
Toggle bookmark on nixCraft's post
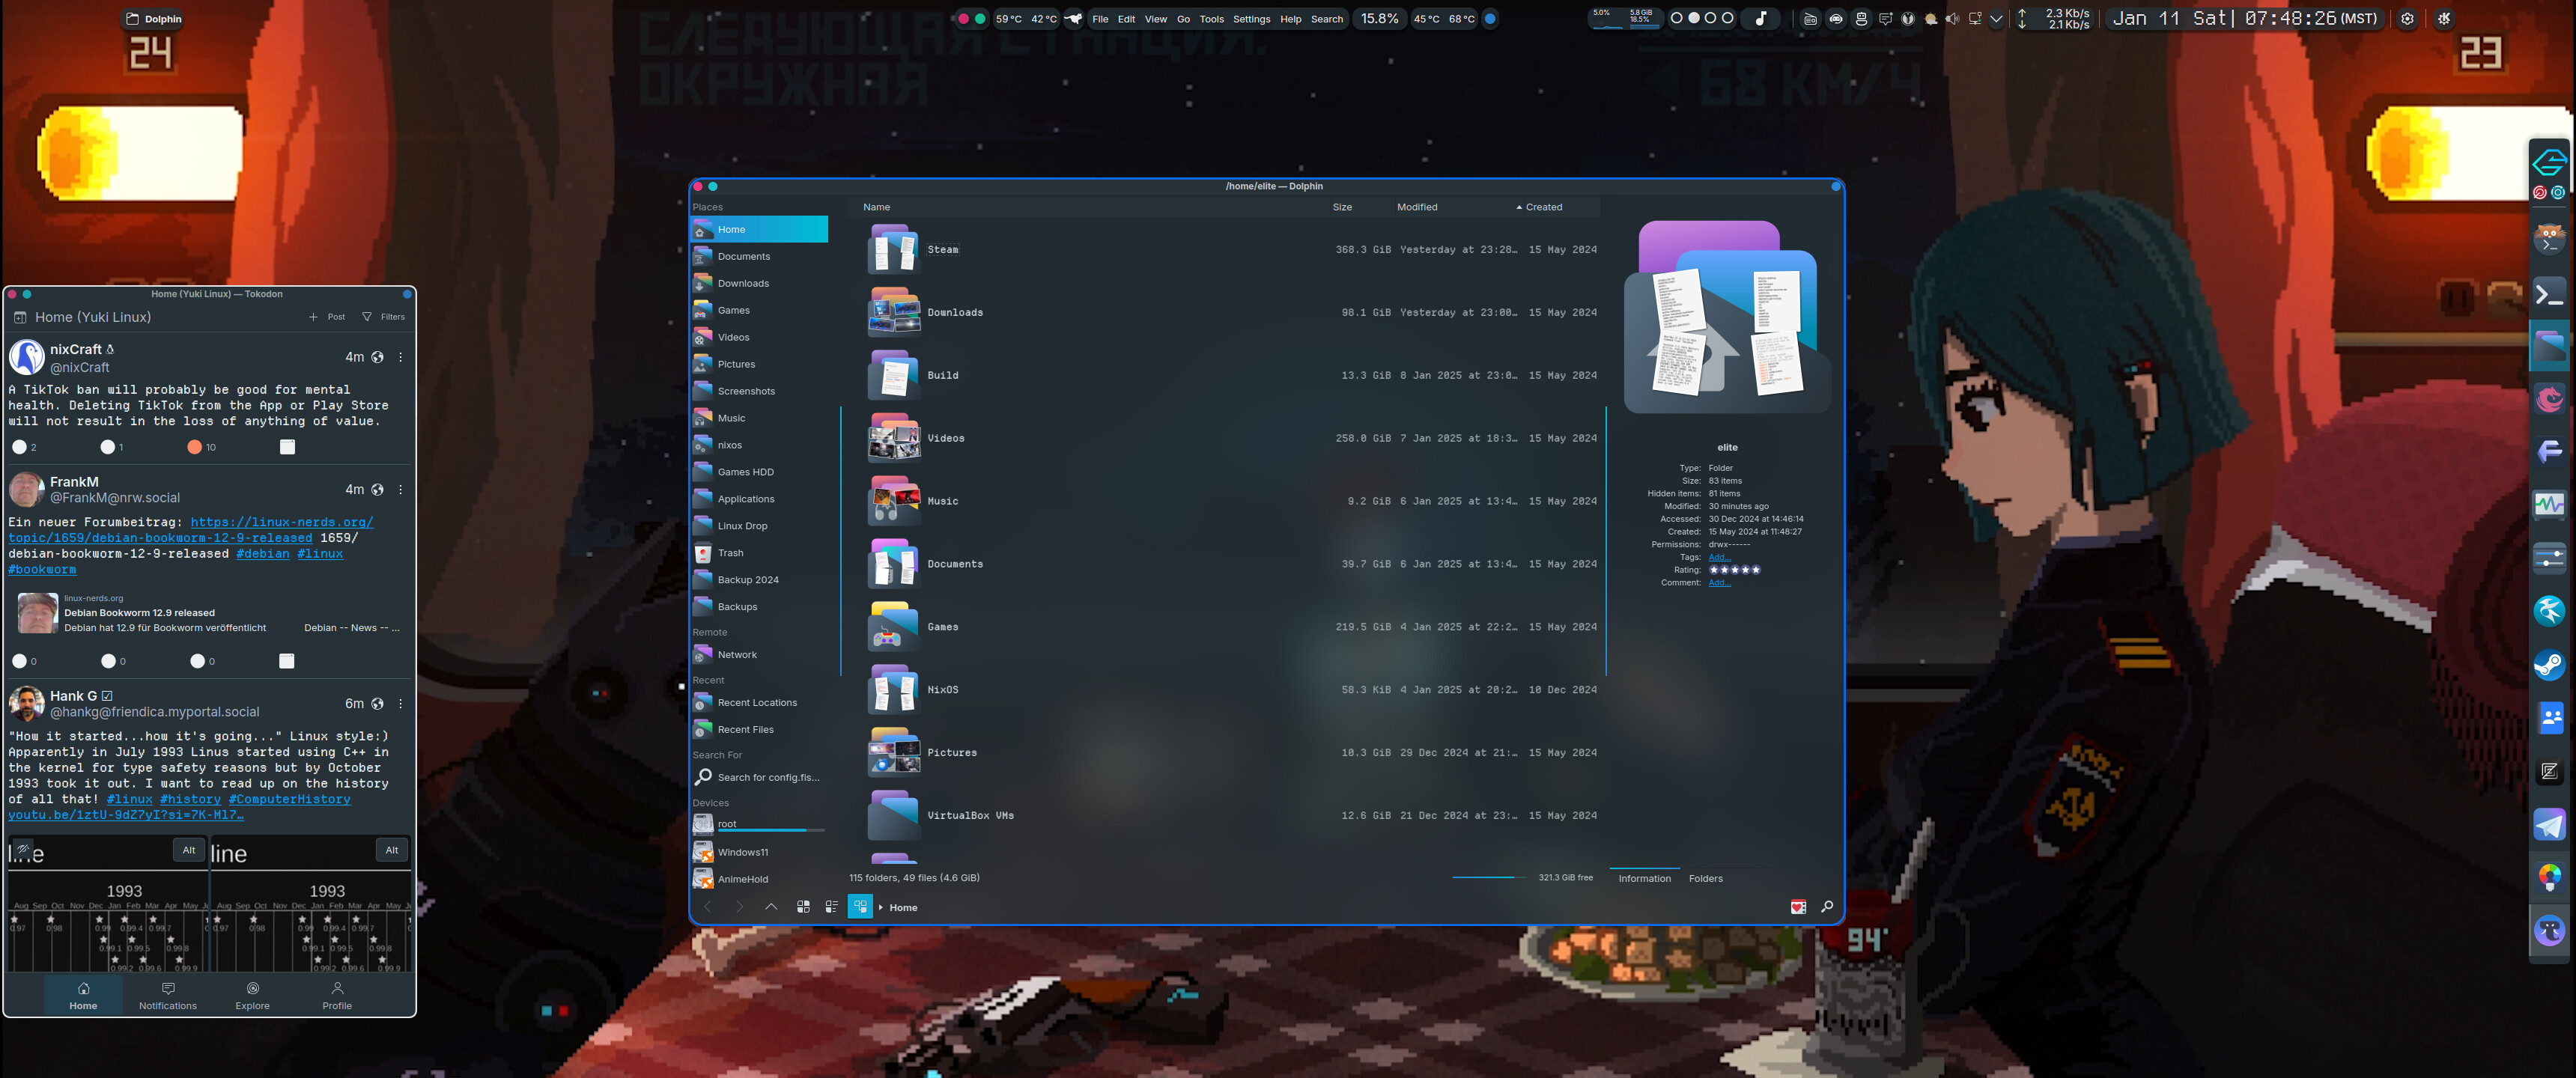(287, 447)
